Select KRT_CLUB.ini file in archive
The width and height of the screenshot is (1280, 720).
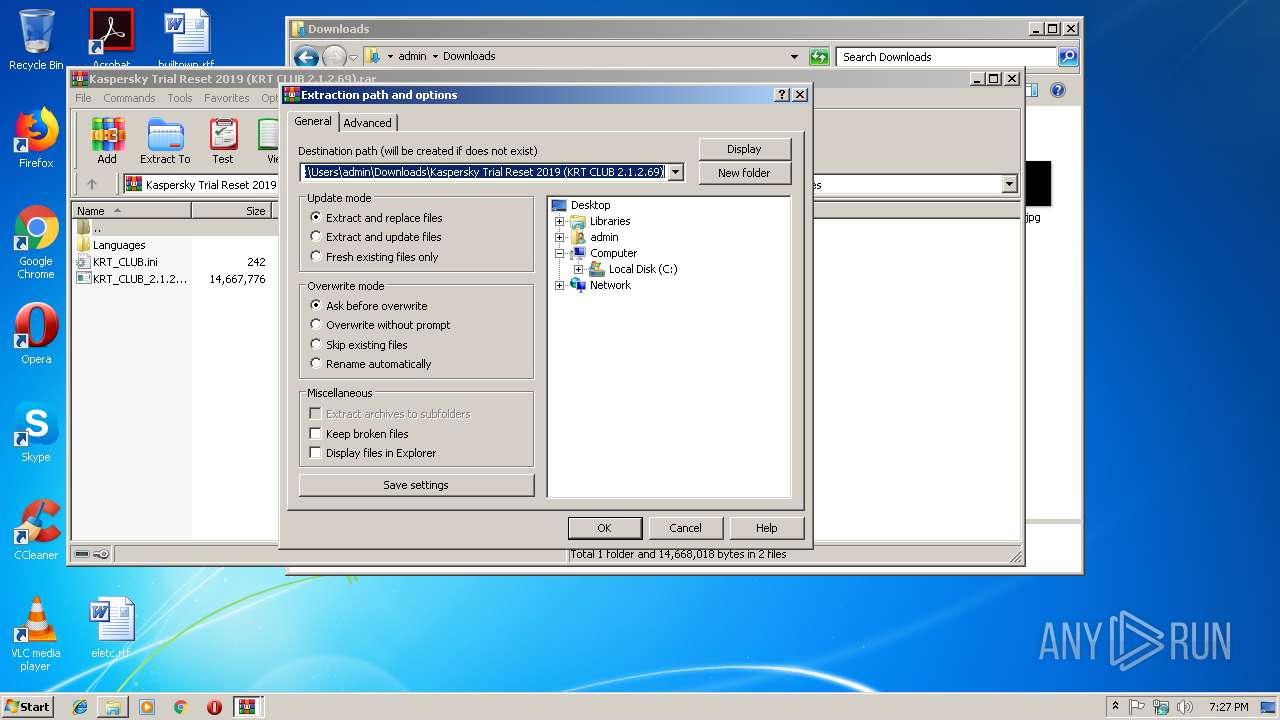124,262
